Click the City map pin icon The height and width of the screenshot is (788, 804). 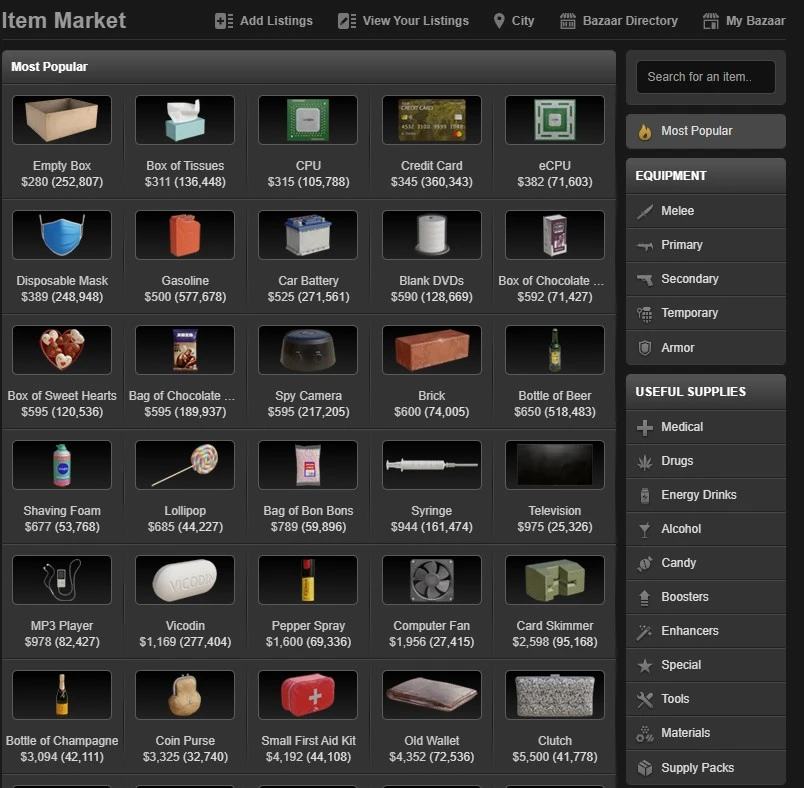[499, 21]
